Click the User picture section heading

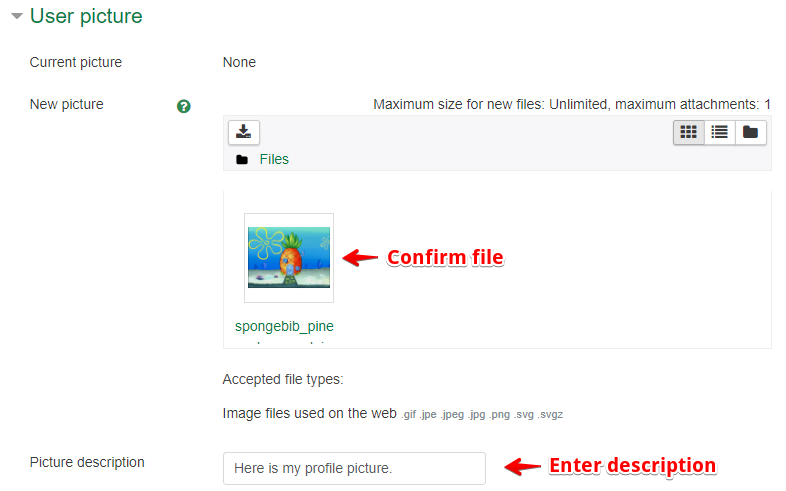click(x=86, y=17)
